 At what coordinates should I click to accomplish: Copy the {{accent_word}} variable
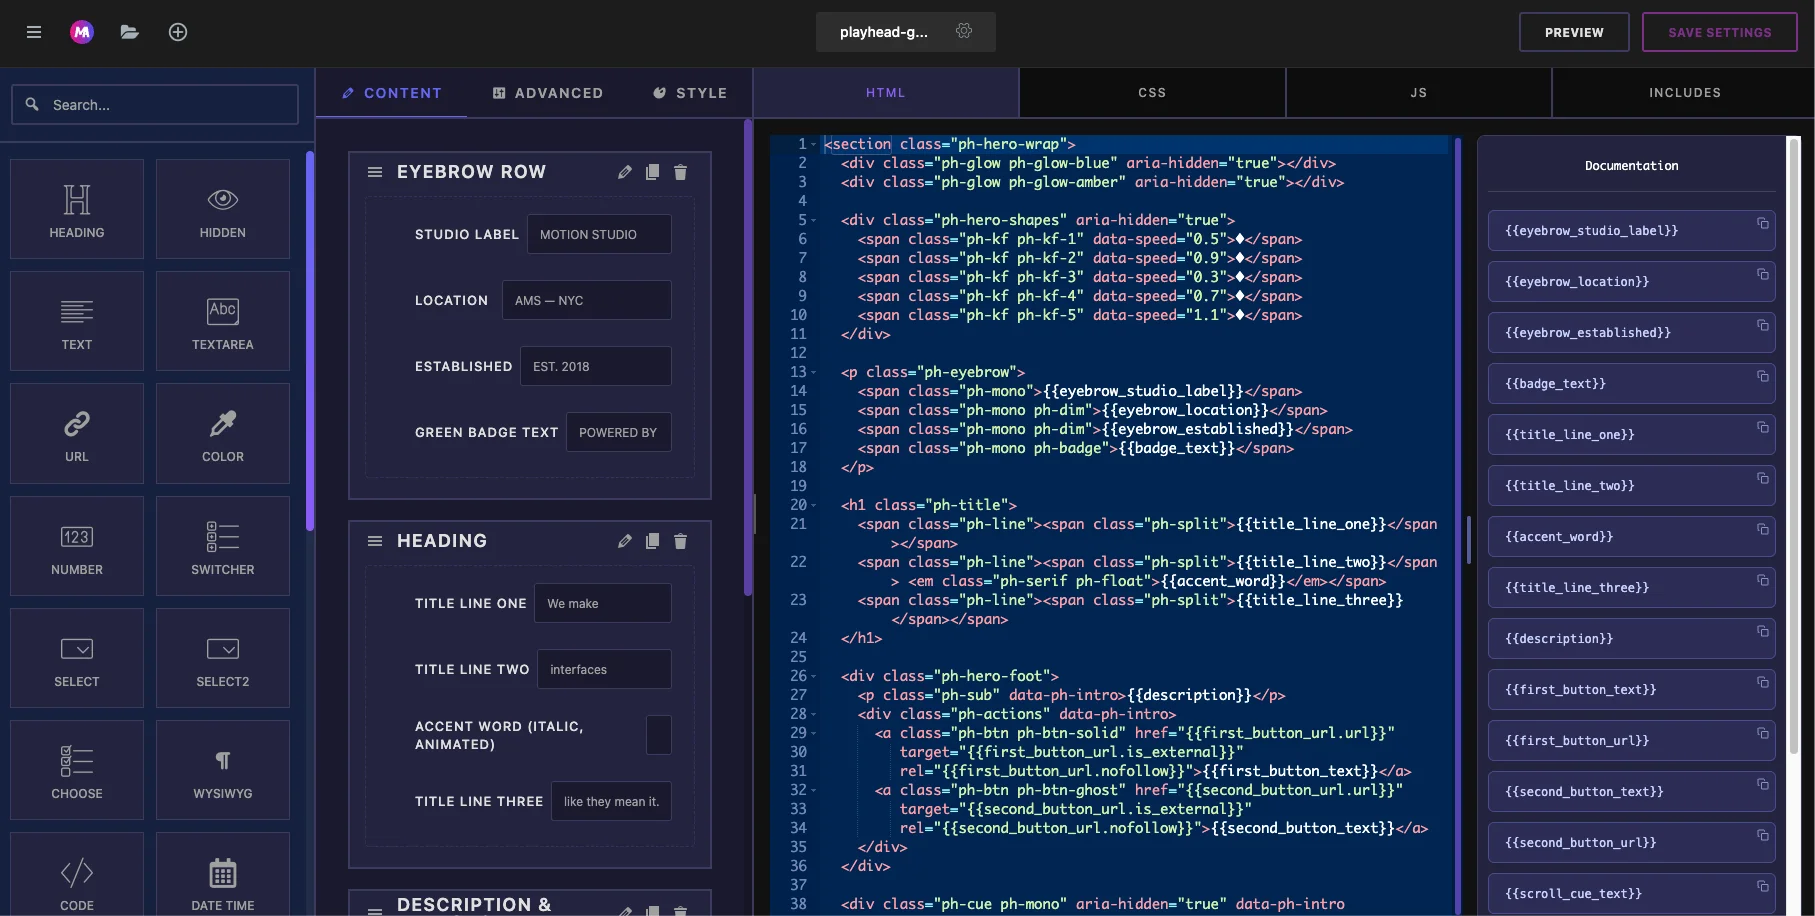[1763, 529]
